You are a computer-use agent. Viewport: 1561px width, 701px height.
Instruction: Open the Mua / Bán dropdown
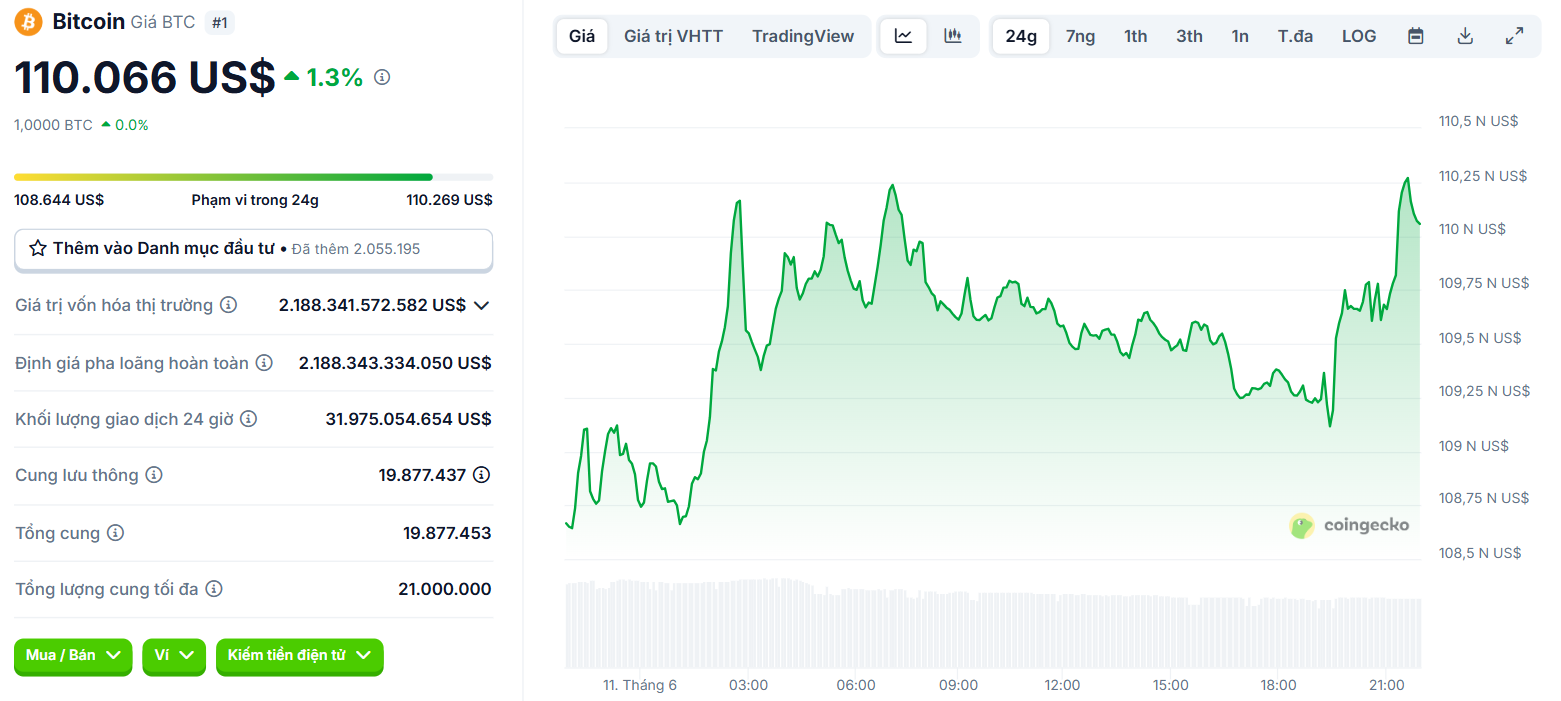73,655
